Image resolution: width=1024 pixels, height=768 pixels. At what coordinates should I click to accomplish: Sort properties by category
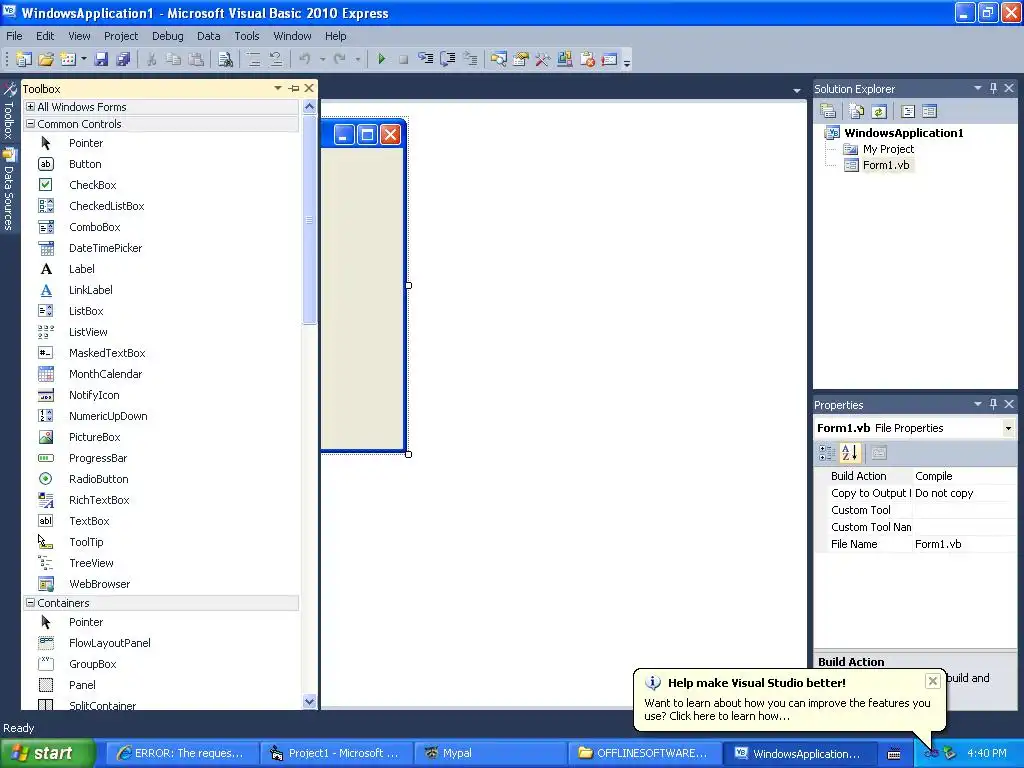827,453
